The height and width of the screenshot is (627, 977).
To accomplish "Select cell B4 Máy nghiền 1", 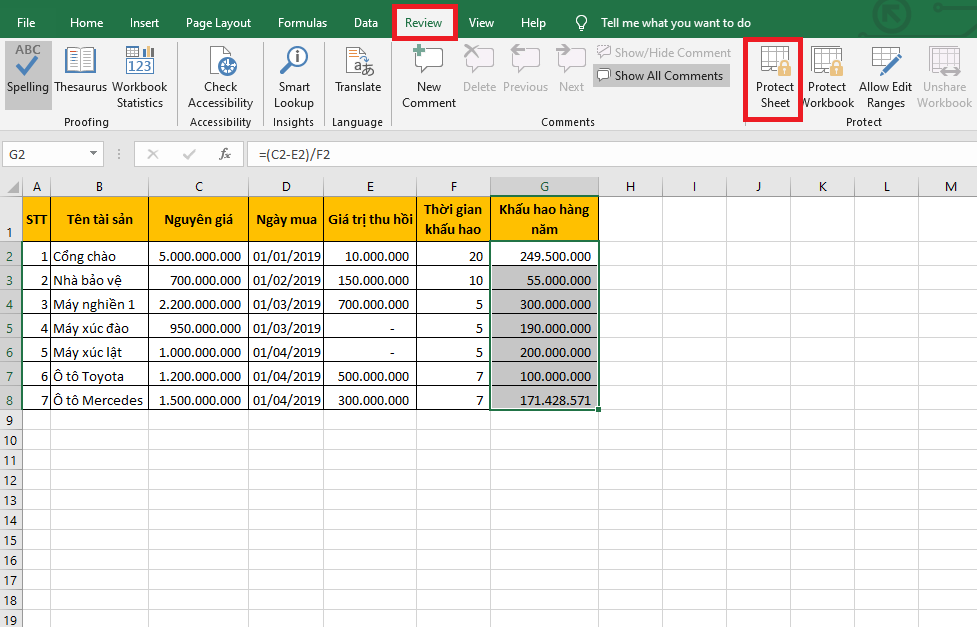I will click(99, 304).
